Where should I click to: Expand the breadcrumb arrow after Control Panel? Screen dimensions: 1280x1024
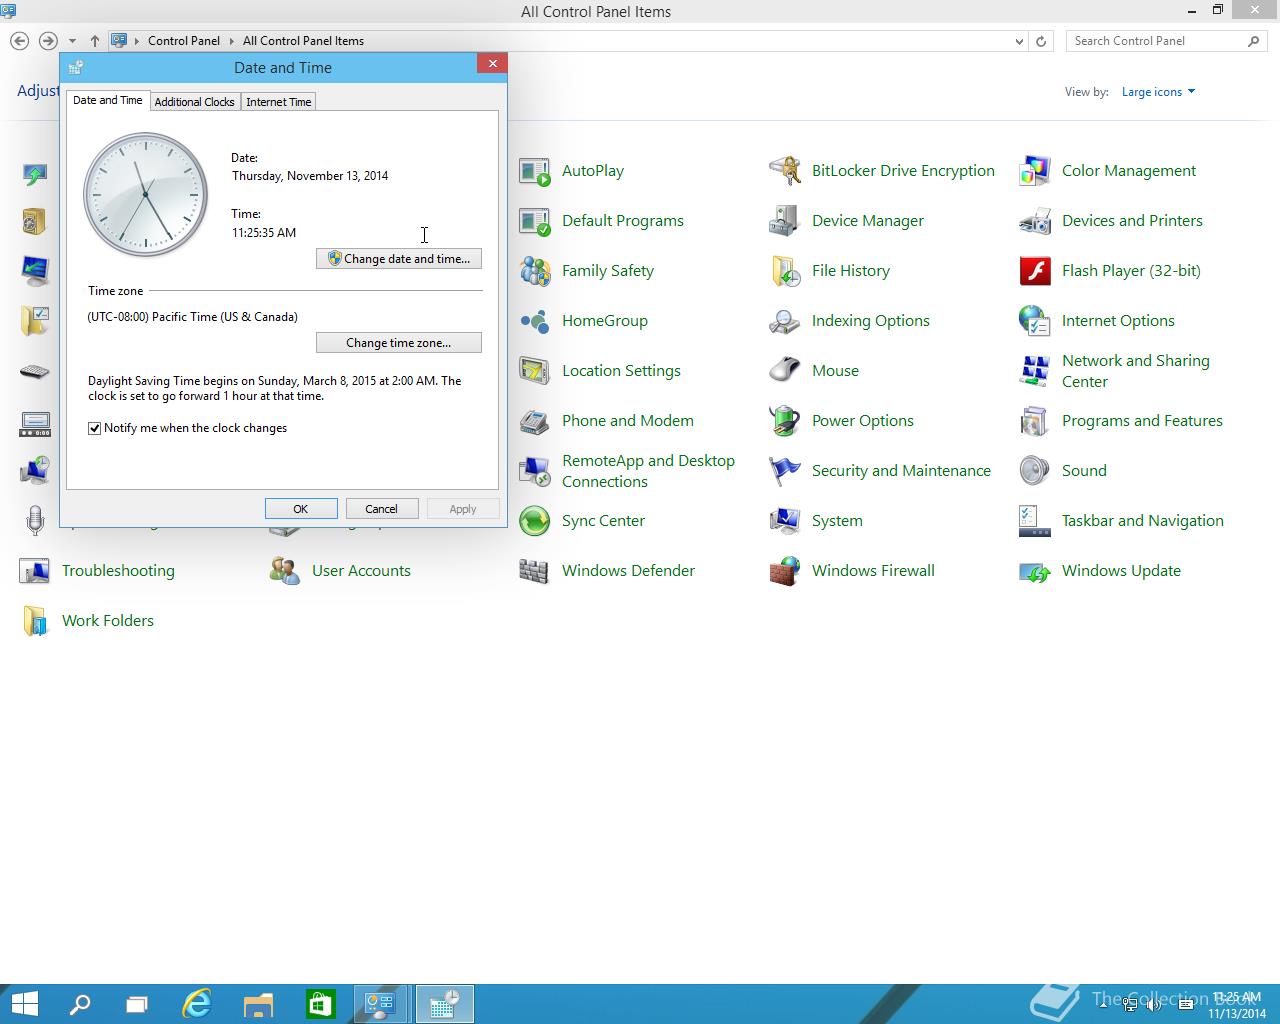point(231,41)
